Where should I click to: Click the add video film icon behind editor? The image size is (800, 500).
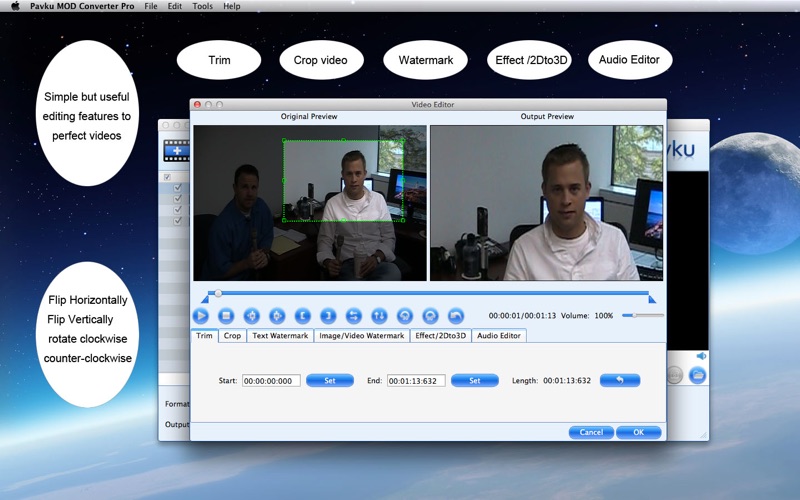tap(177, 151)
